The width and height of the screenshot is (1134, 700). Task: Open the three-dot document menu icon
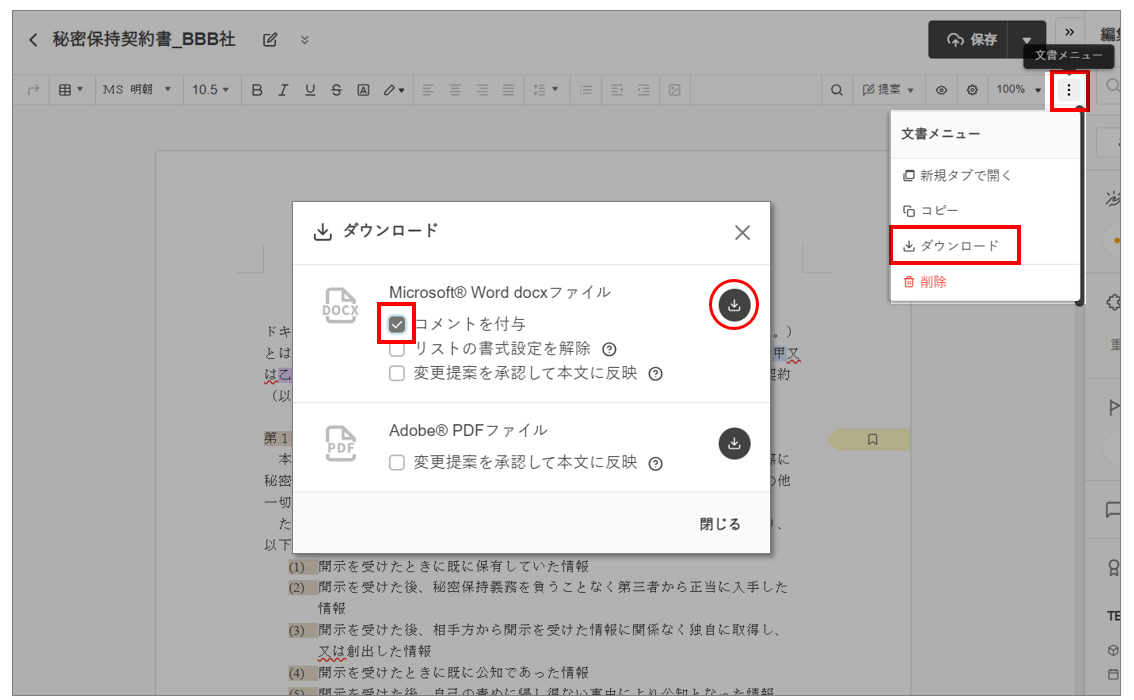[1069, 90]
